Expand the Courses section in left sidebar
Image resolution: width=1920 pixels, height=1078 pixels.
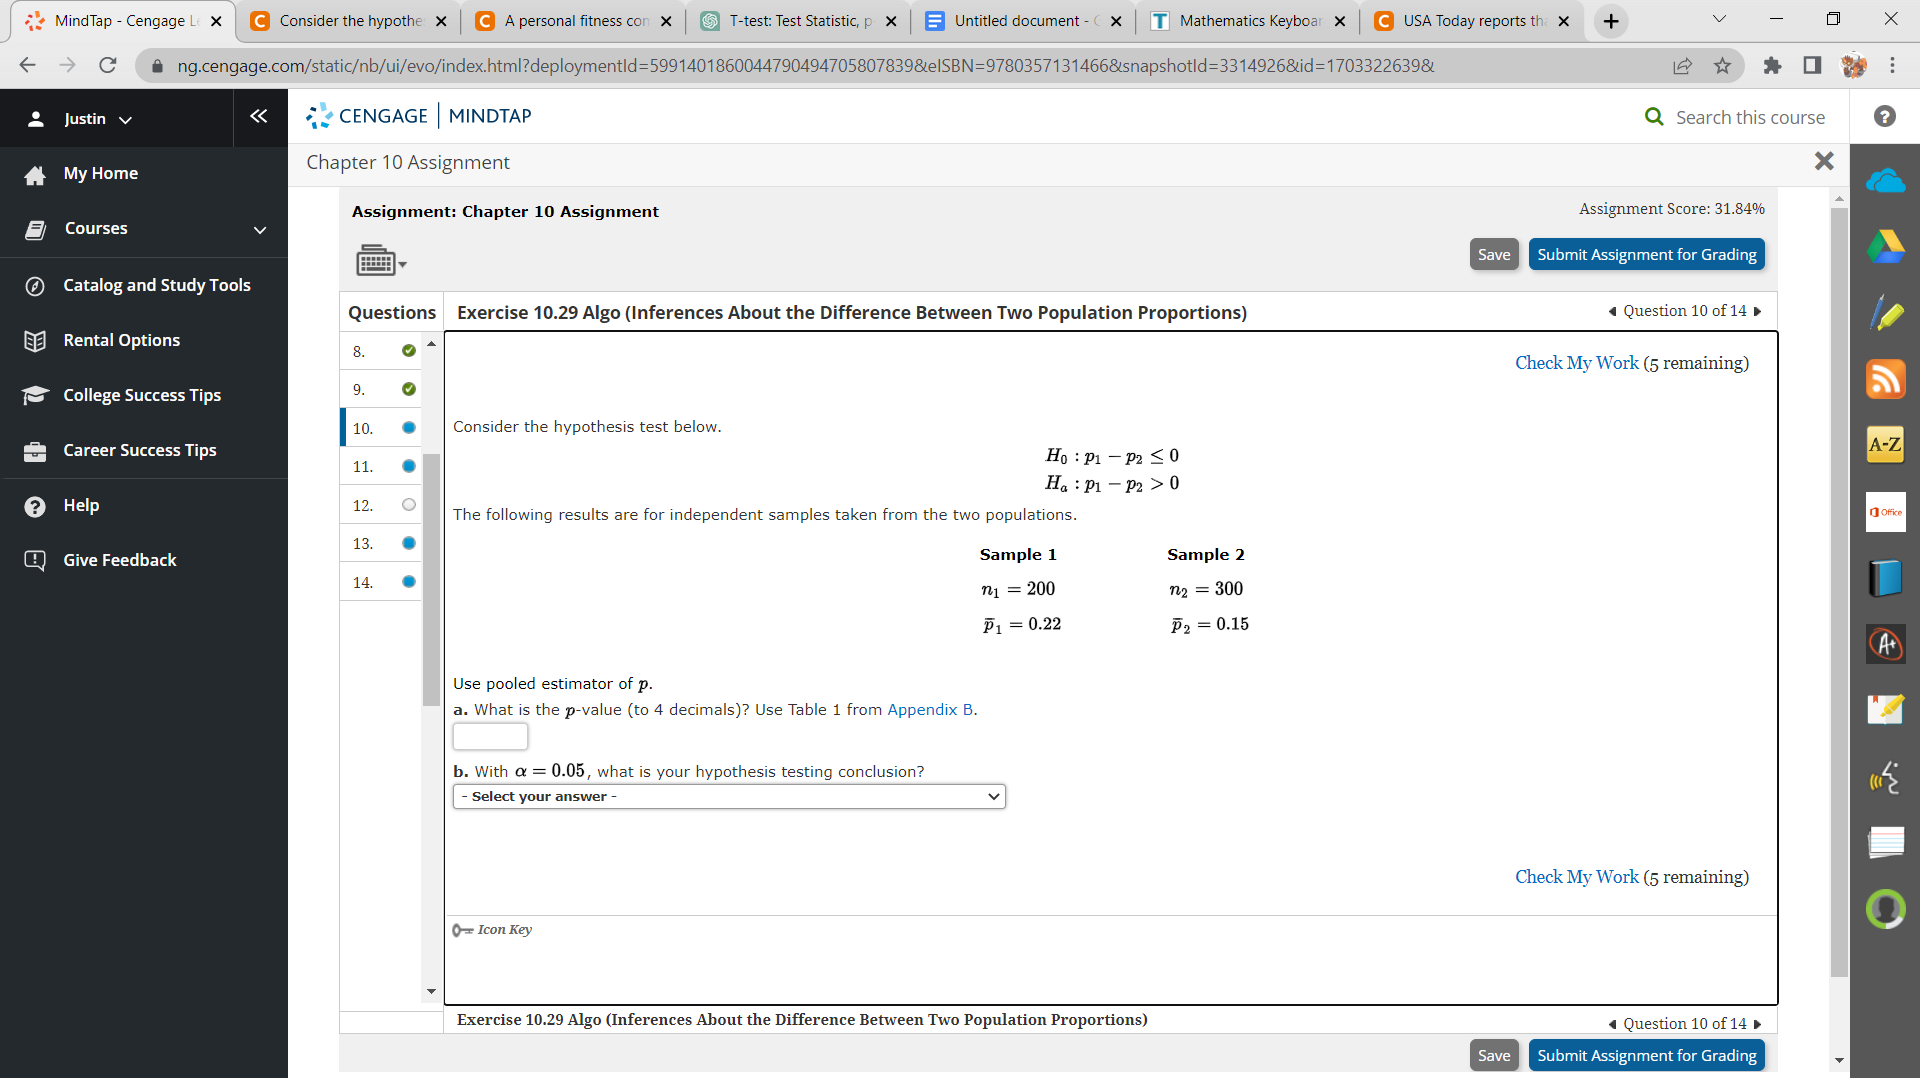point(259,230)
